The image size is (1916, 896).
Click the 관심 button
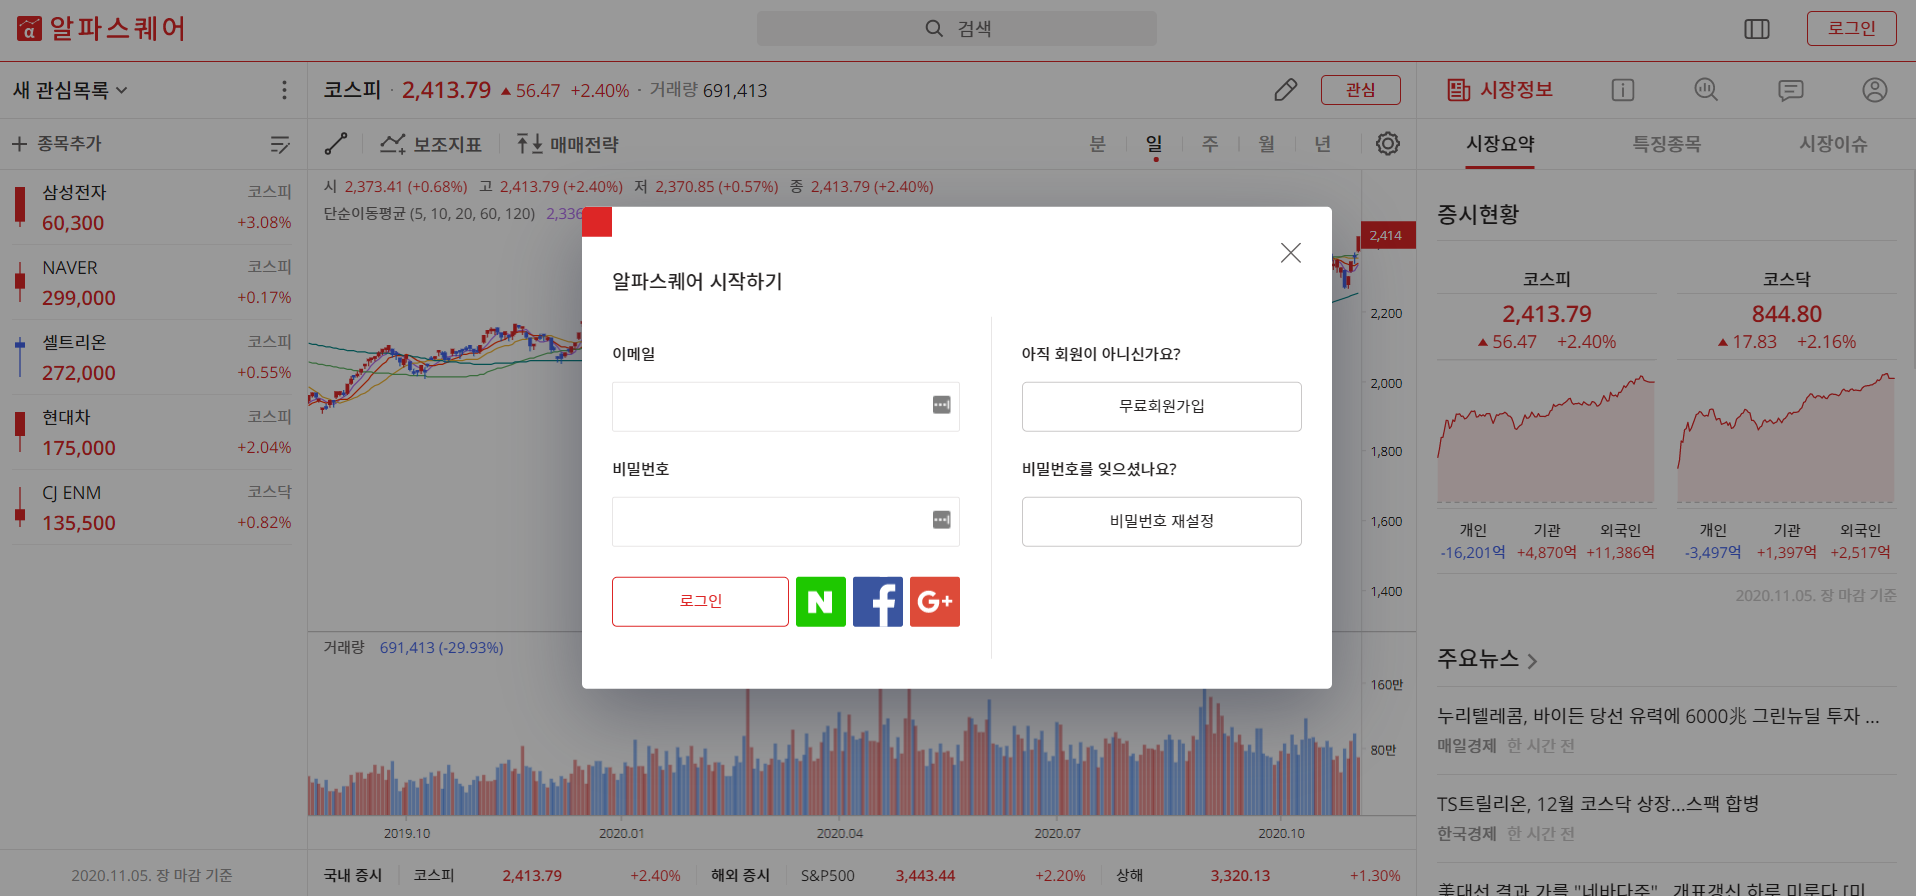click(1361, 90)
